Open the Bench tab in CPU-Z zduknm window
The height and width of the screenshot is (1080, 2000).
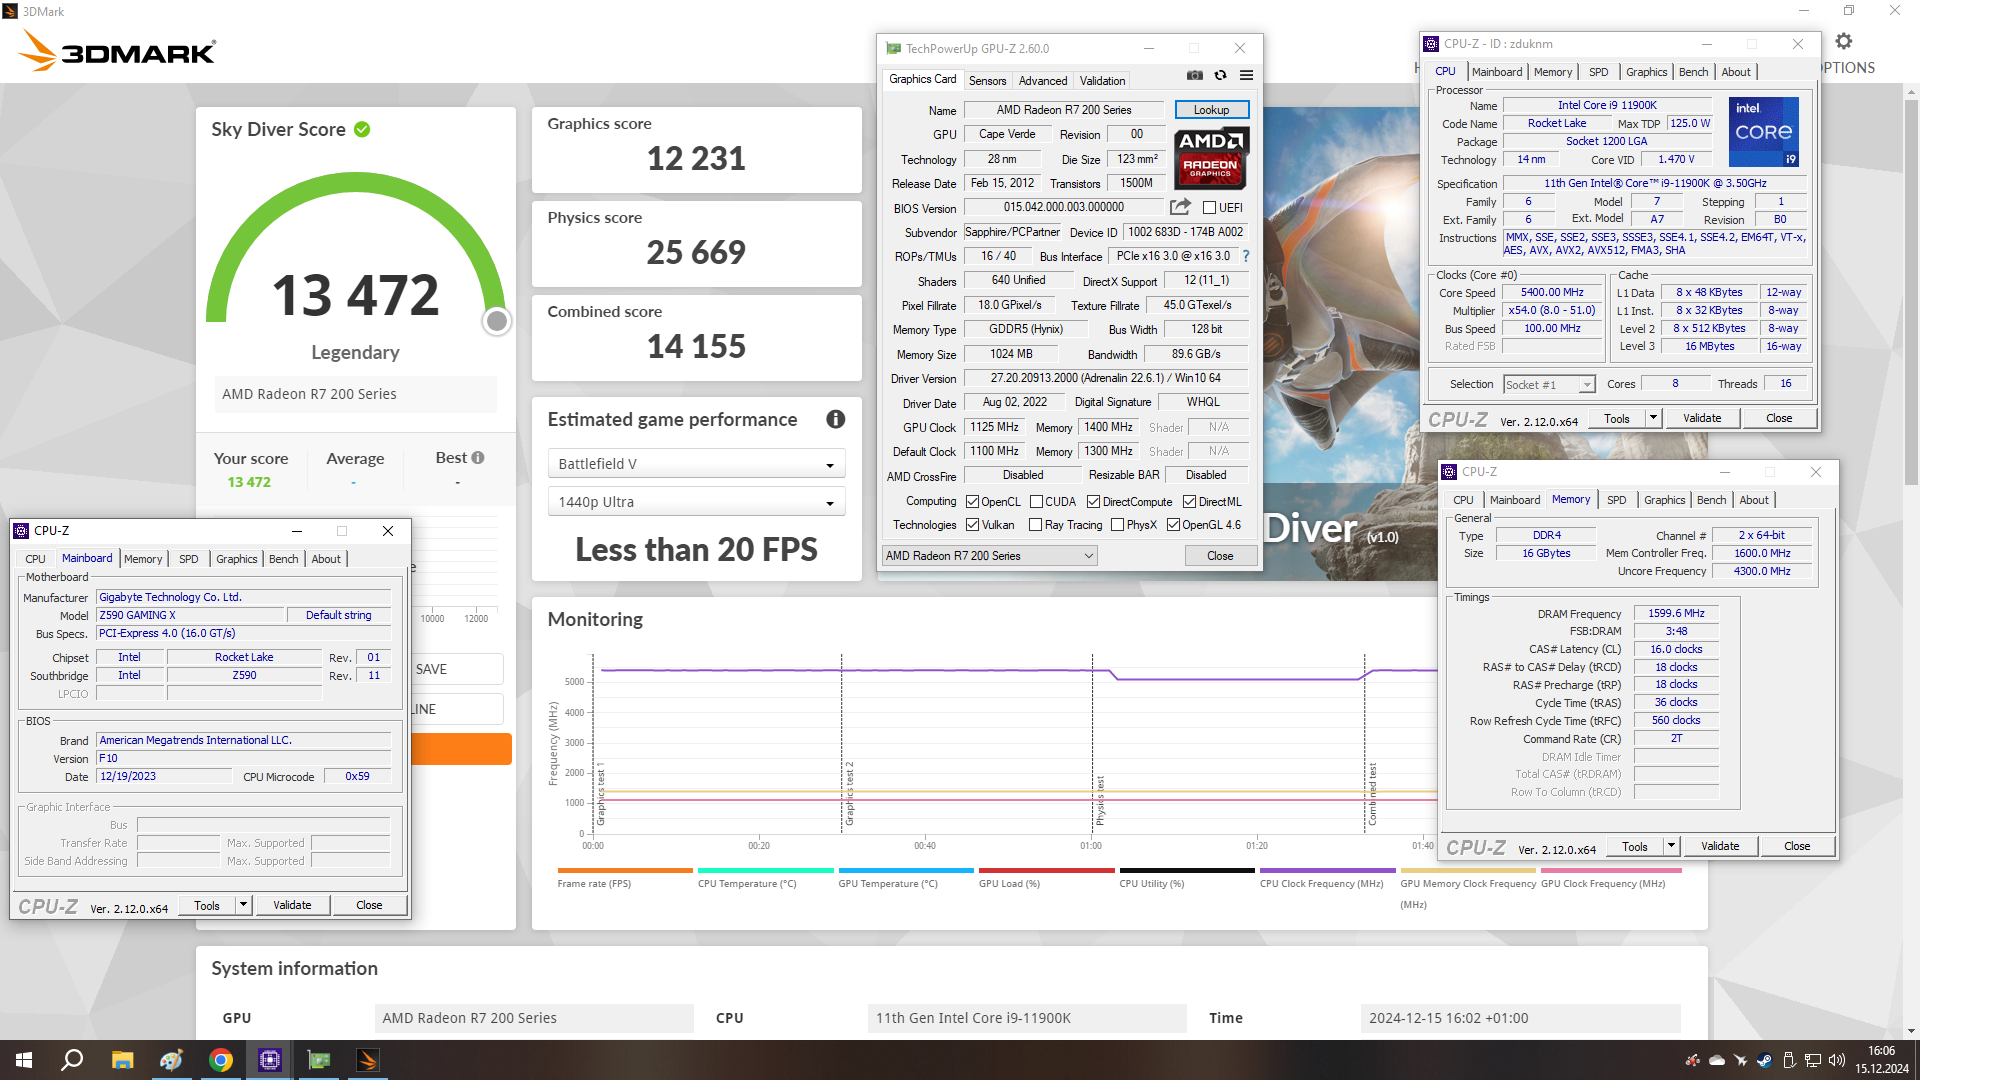[1693, 72]
